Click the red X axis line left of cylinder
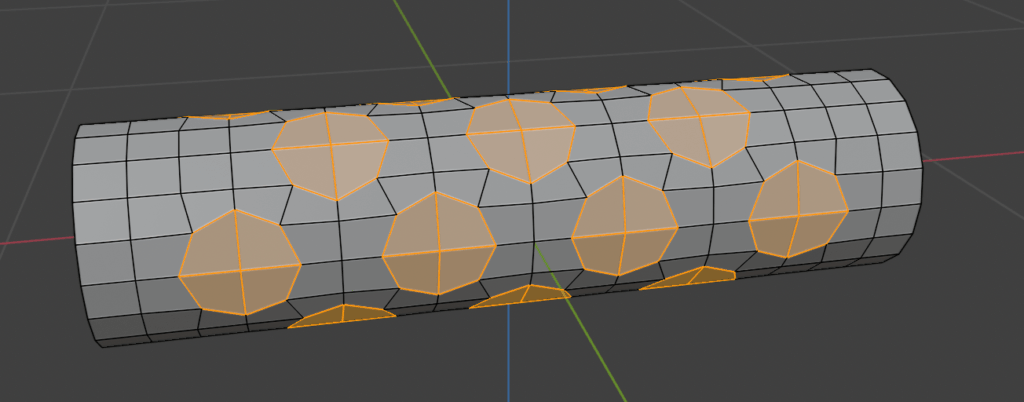Screen dimensions: 1024x402 point(35,240)
